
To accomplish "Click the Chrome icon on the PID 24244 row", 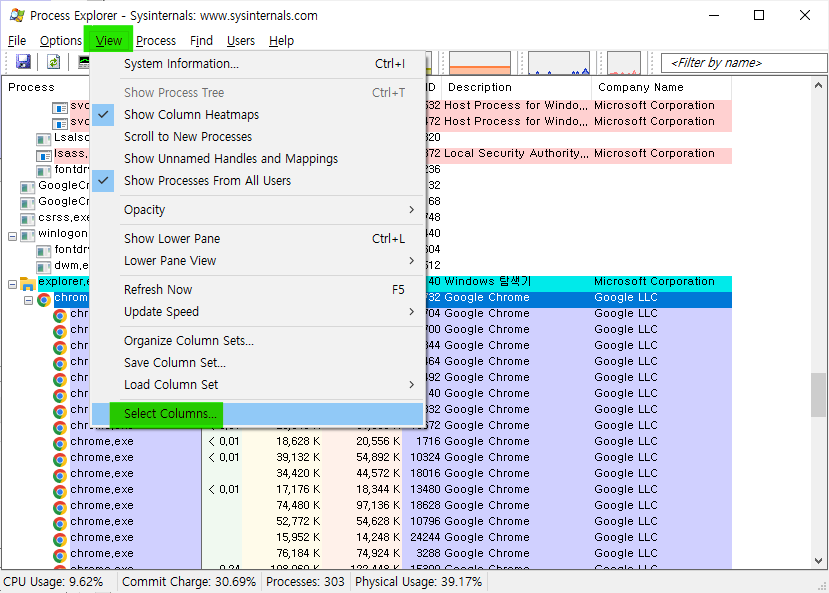I will coord(60,540).
